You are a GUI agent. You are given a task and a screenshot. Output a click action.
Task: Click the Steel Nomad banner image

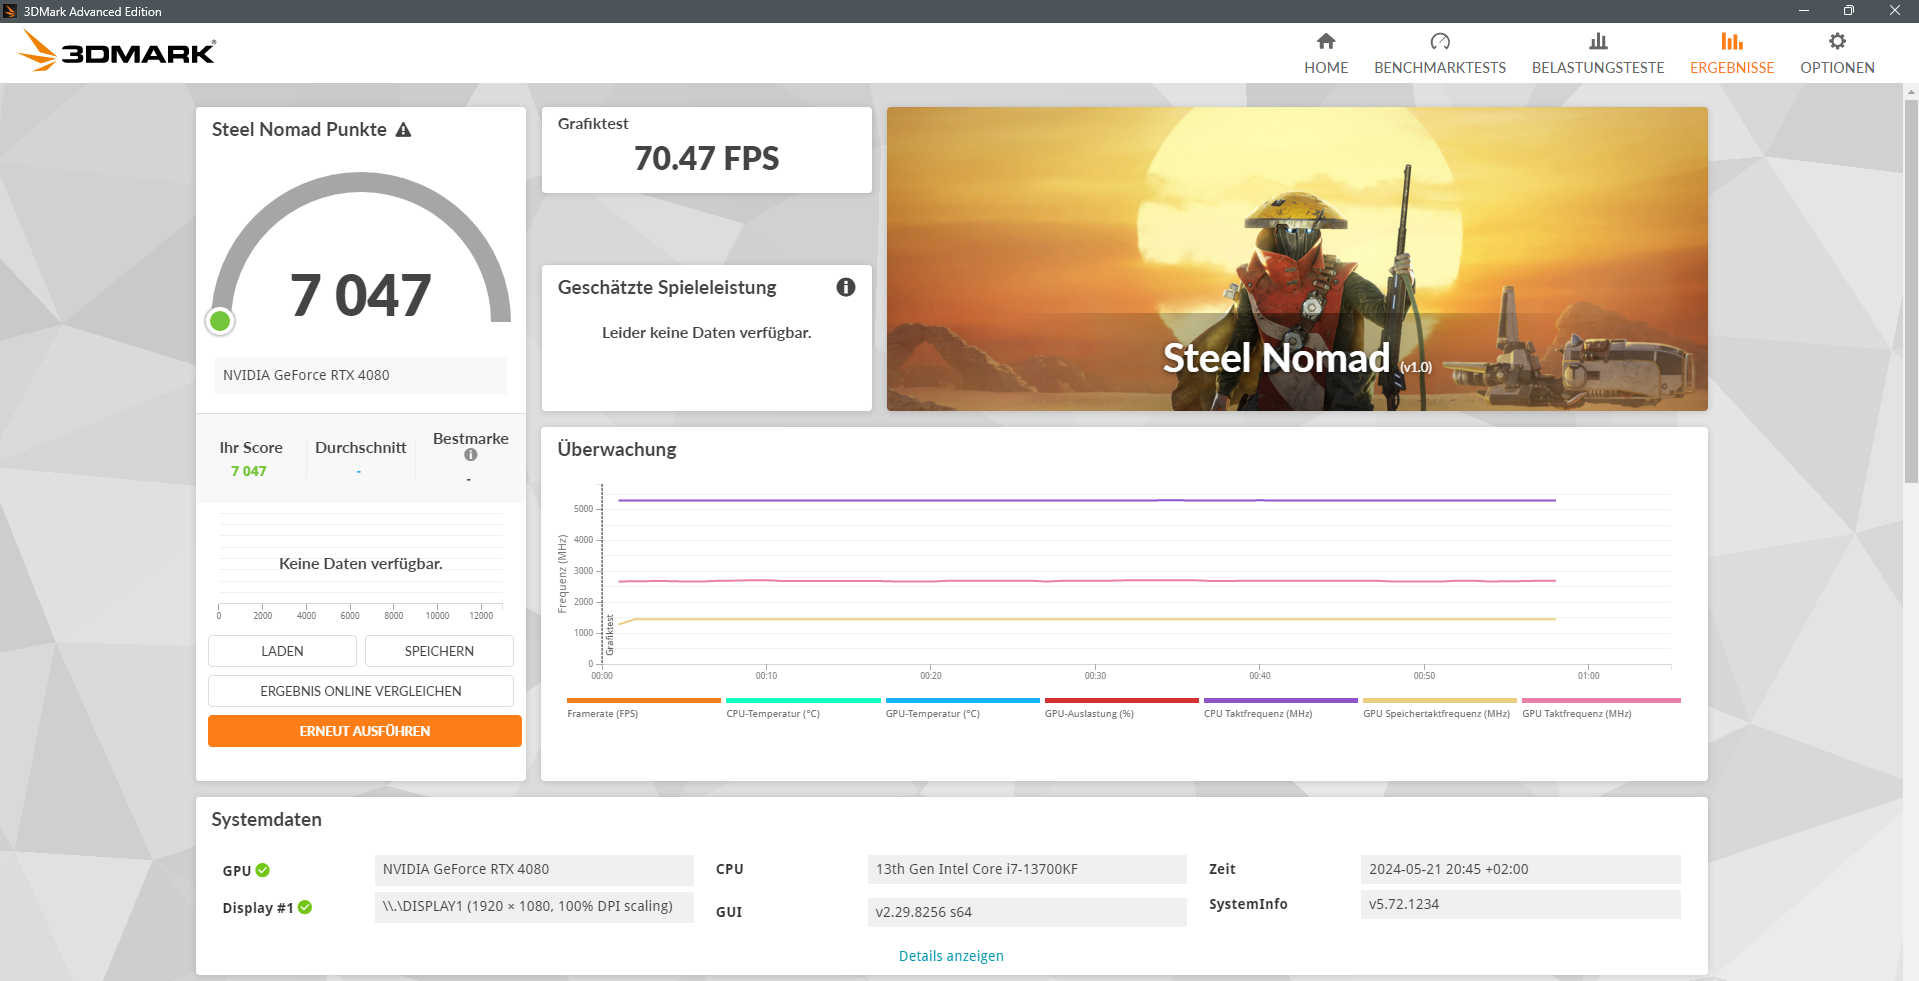click(x=1297, y=259)
